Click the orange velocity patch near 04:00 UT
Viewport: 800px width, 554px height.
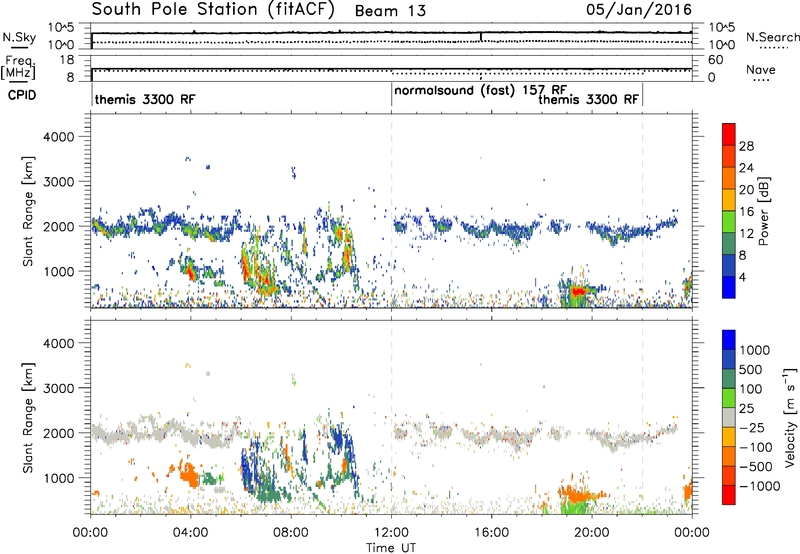tap(189, 475)
